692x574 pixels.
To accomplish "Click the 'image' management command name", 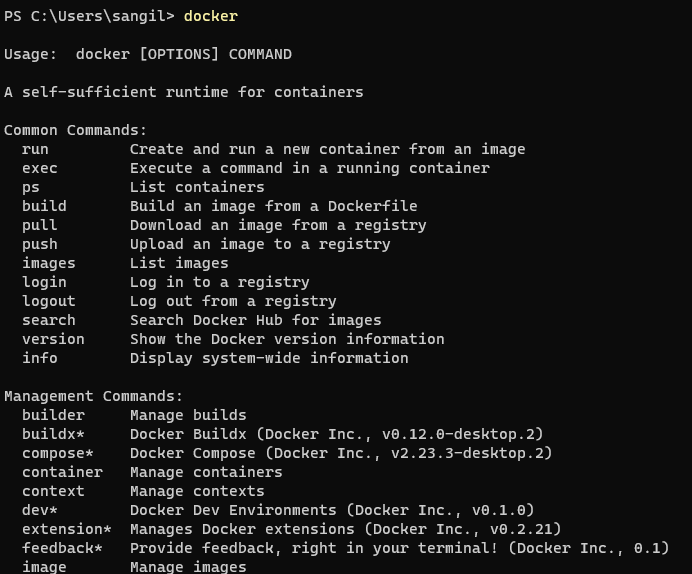I will tap(44, 566).
